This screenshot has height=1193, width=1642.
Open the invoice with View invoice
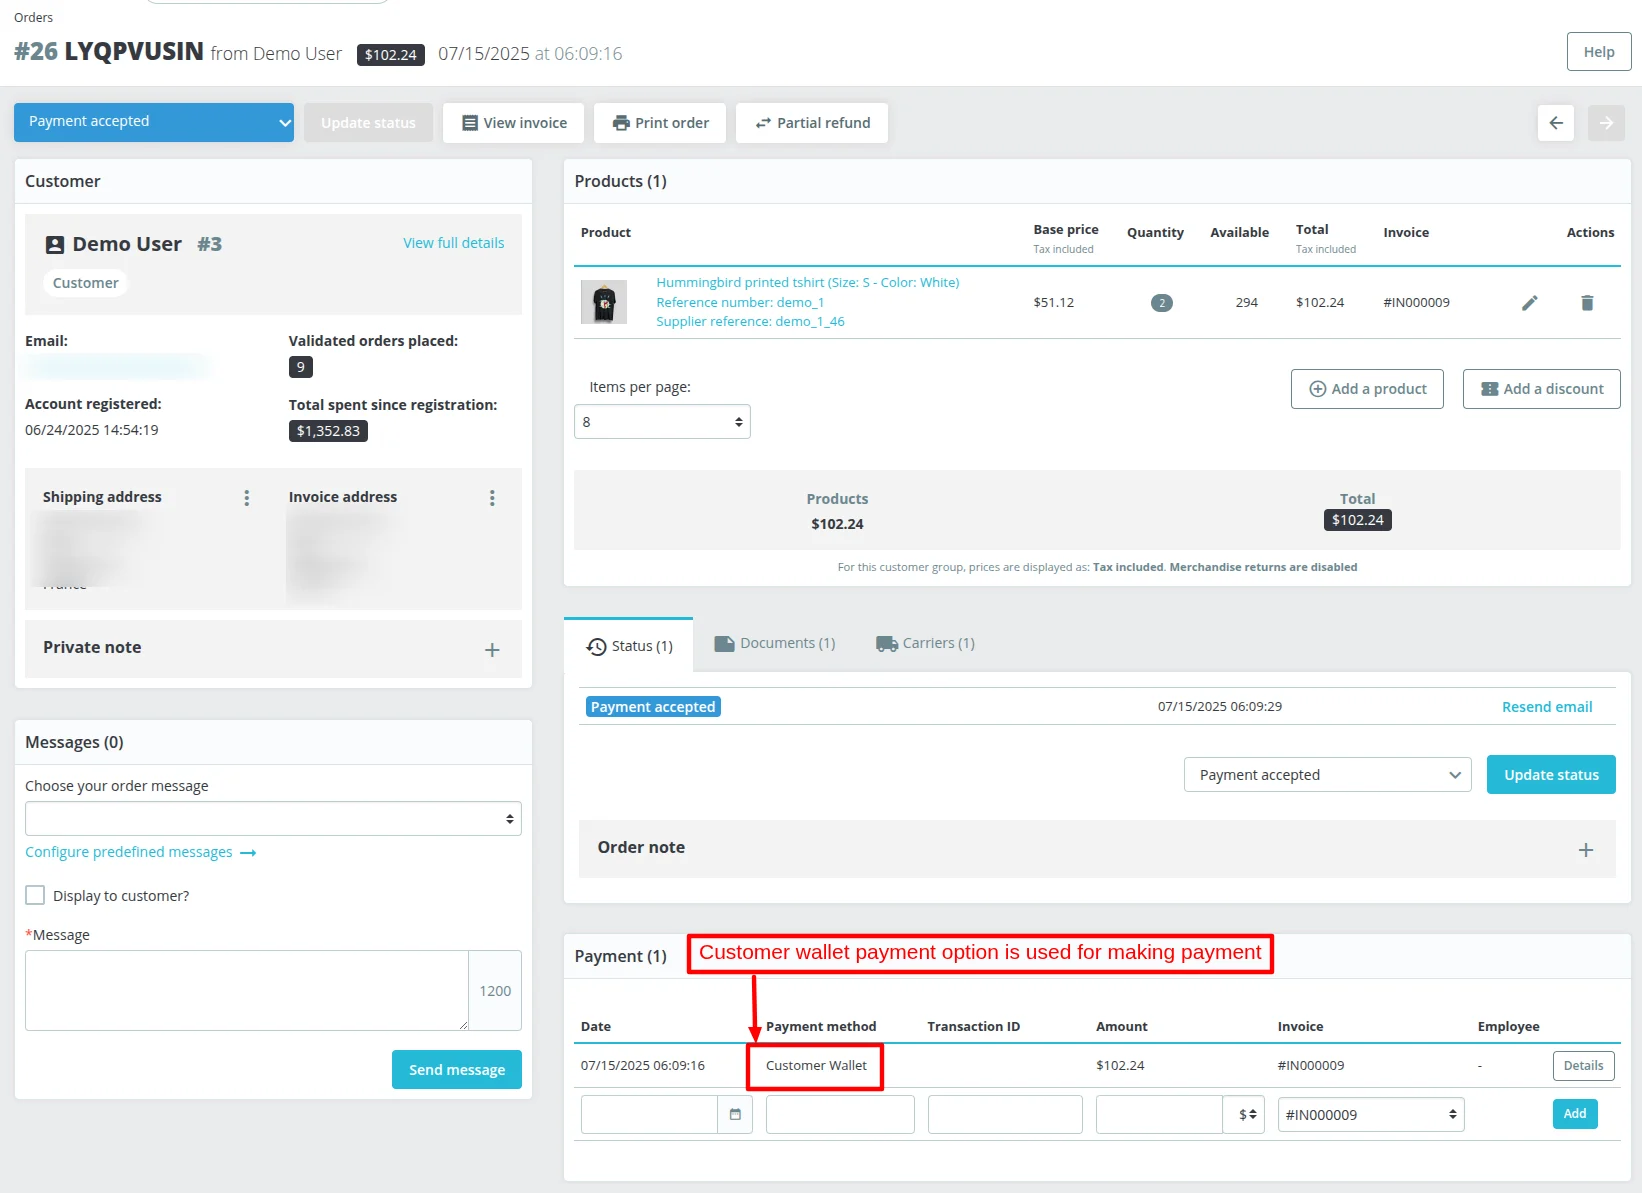(x=513, y=122)
